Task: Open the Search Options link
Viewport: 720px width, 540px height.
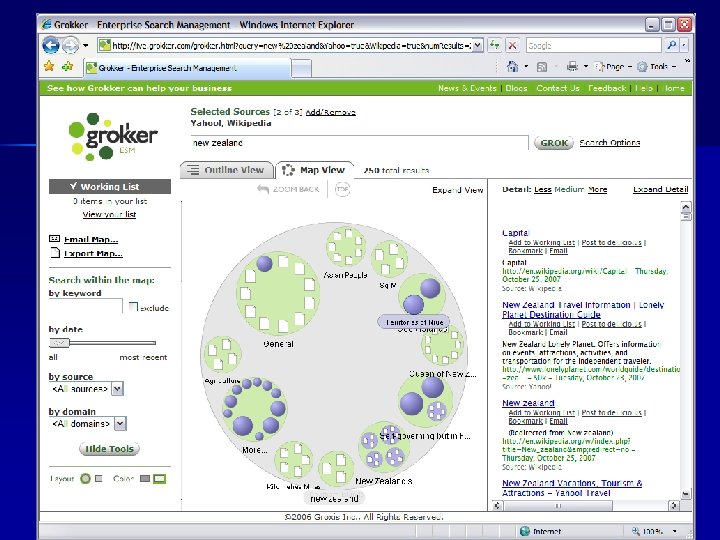Action: click(609, 142)
